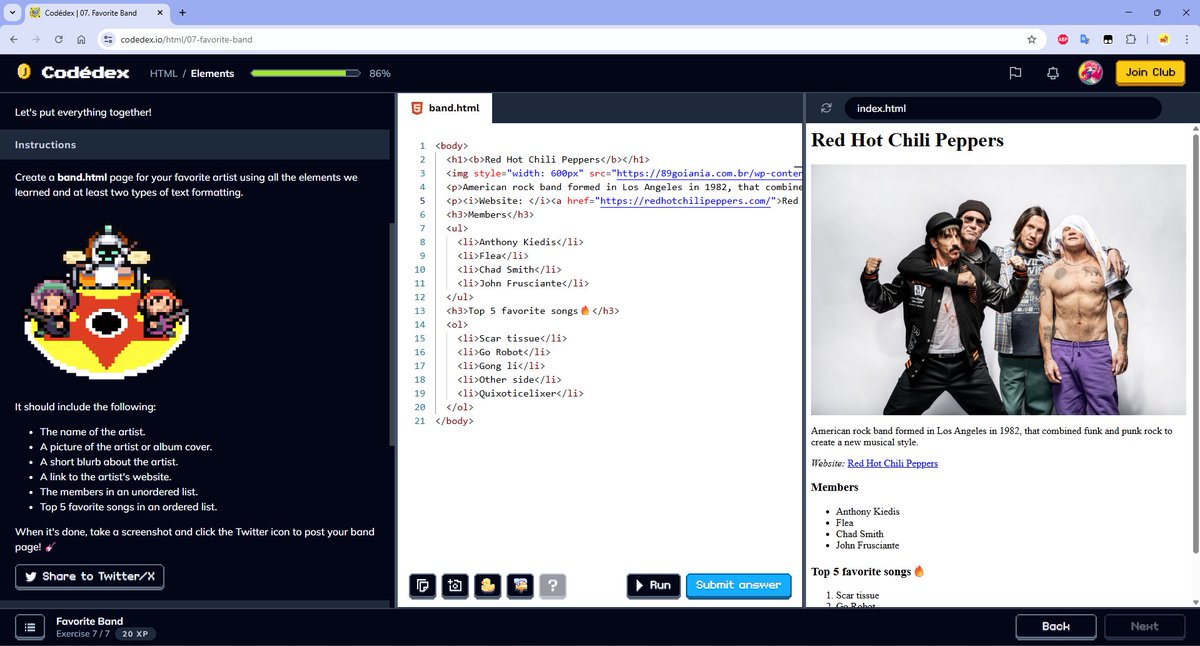Image resolution: width=1200 pixels, height=646 pixels.
Task: View site information icon in address bar
Action: pos(109,39)
